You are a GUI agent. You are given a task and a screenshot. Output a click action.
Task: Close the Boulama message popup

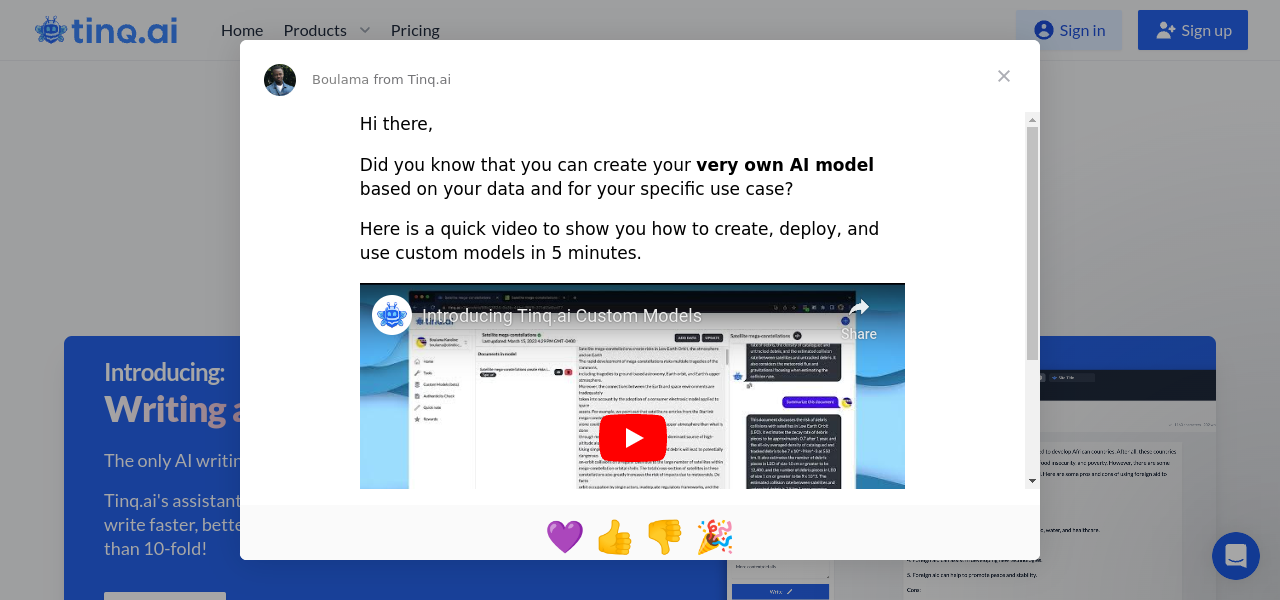(x=1004, y=76)
